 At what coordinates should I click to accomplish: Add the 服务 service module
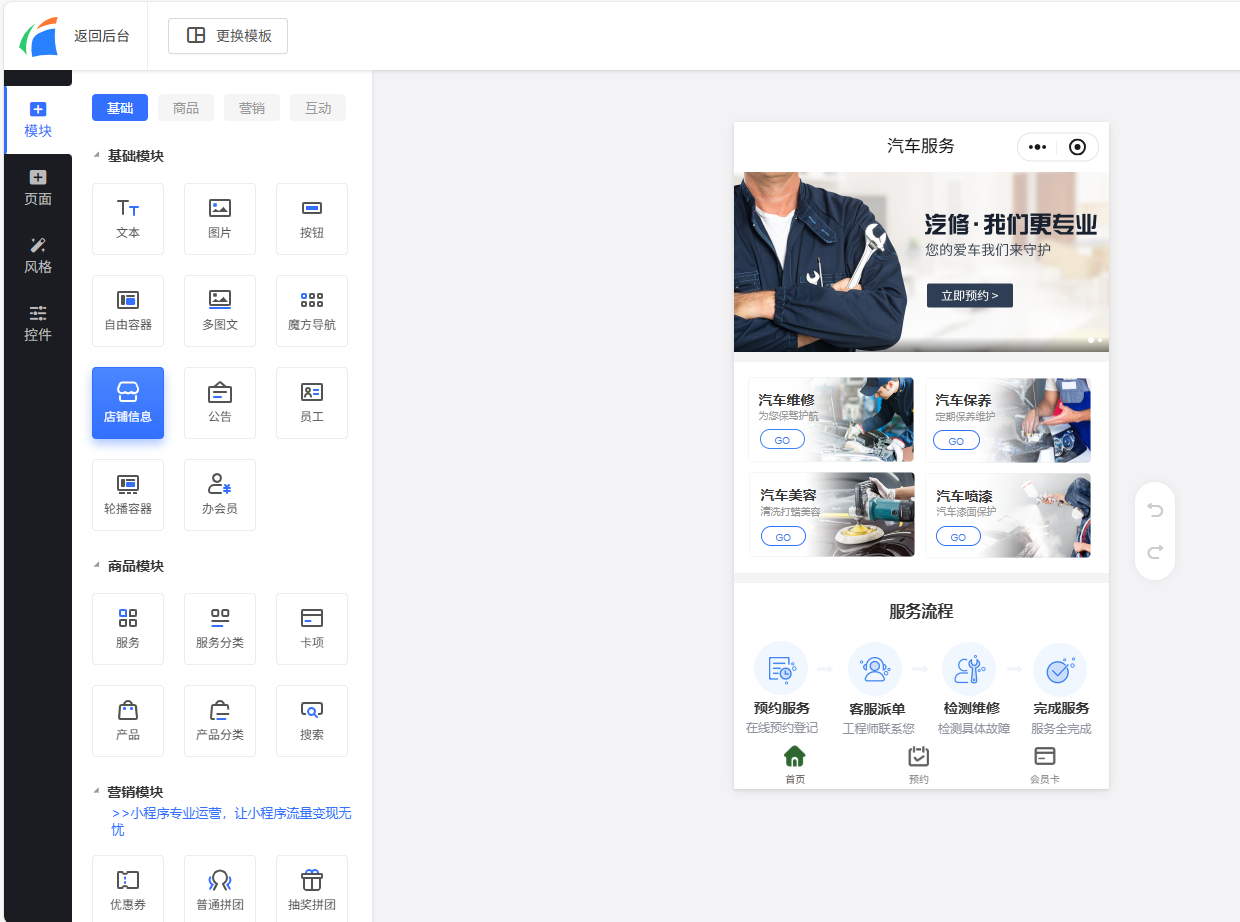point(128,629)
